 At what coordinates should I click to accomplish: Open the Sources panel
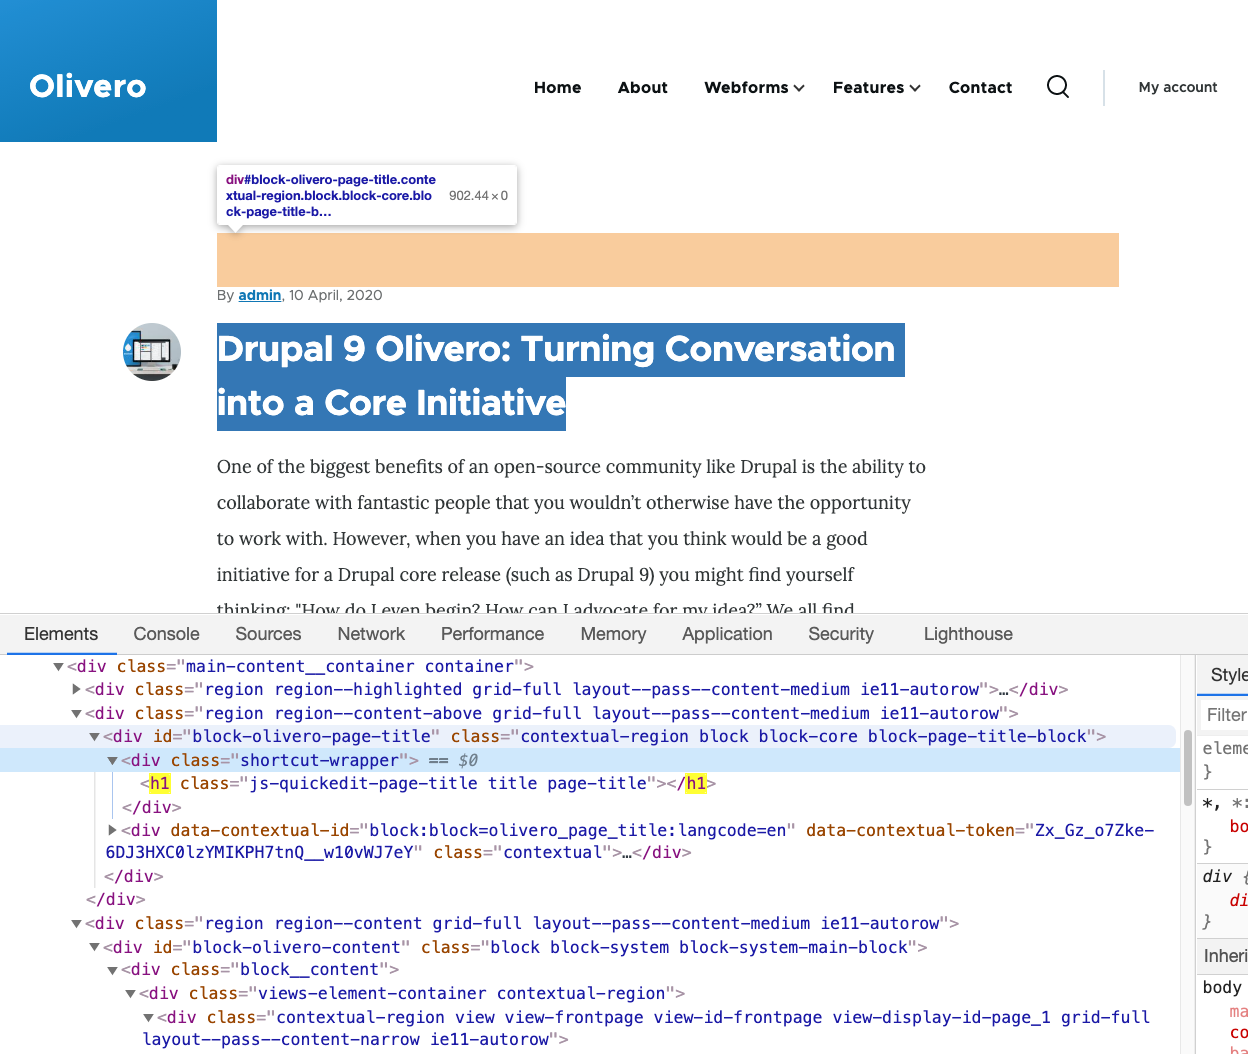(x=267, y=634)
